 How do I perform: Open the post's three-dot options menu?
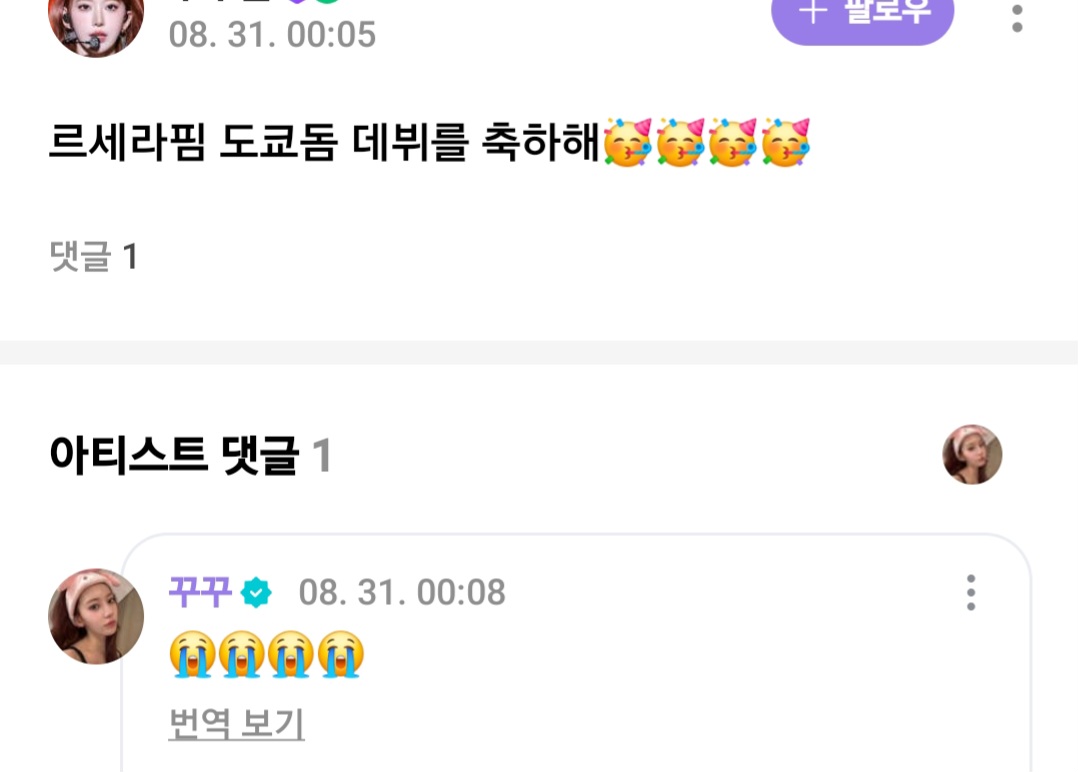[x=1018, y=17]
